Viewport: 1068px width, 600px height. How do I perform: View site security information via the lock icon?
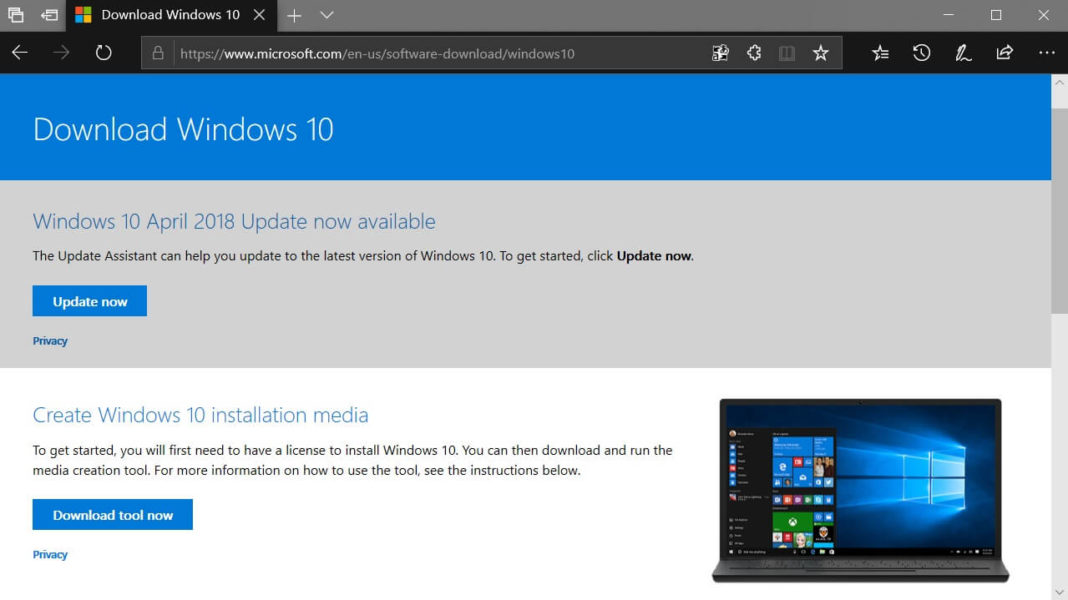(157, 52)
